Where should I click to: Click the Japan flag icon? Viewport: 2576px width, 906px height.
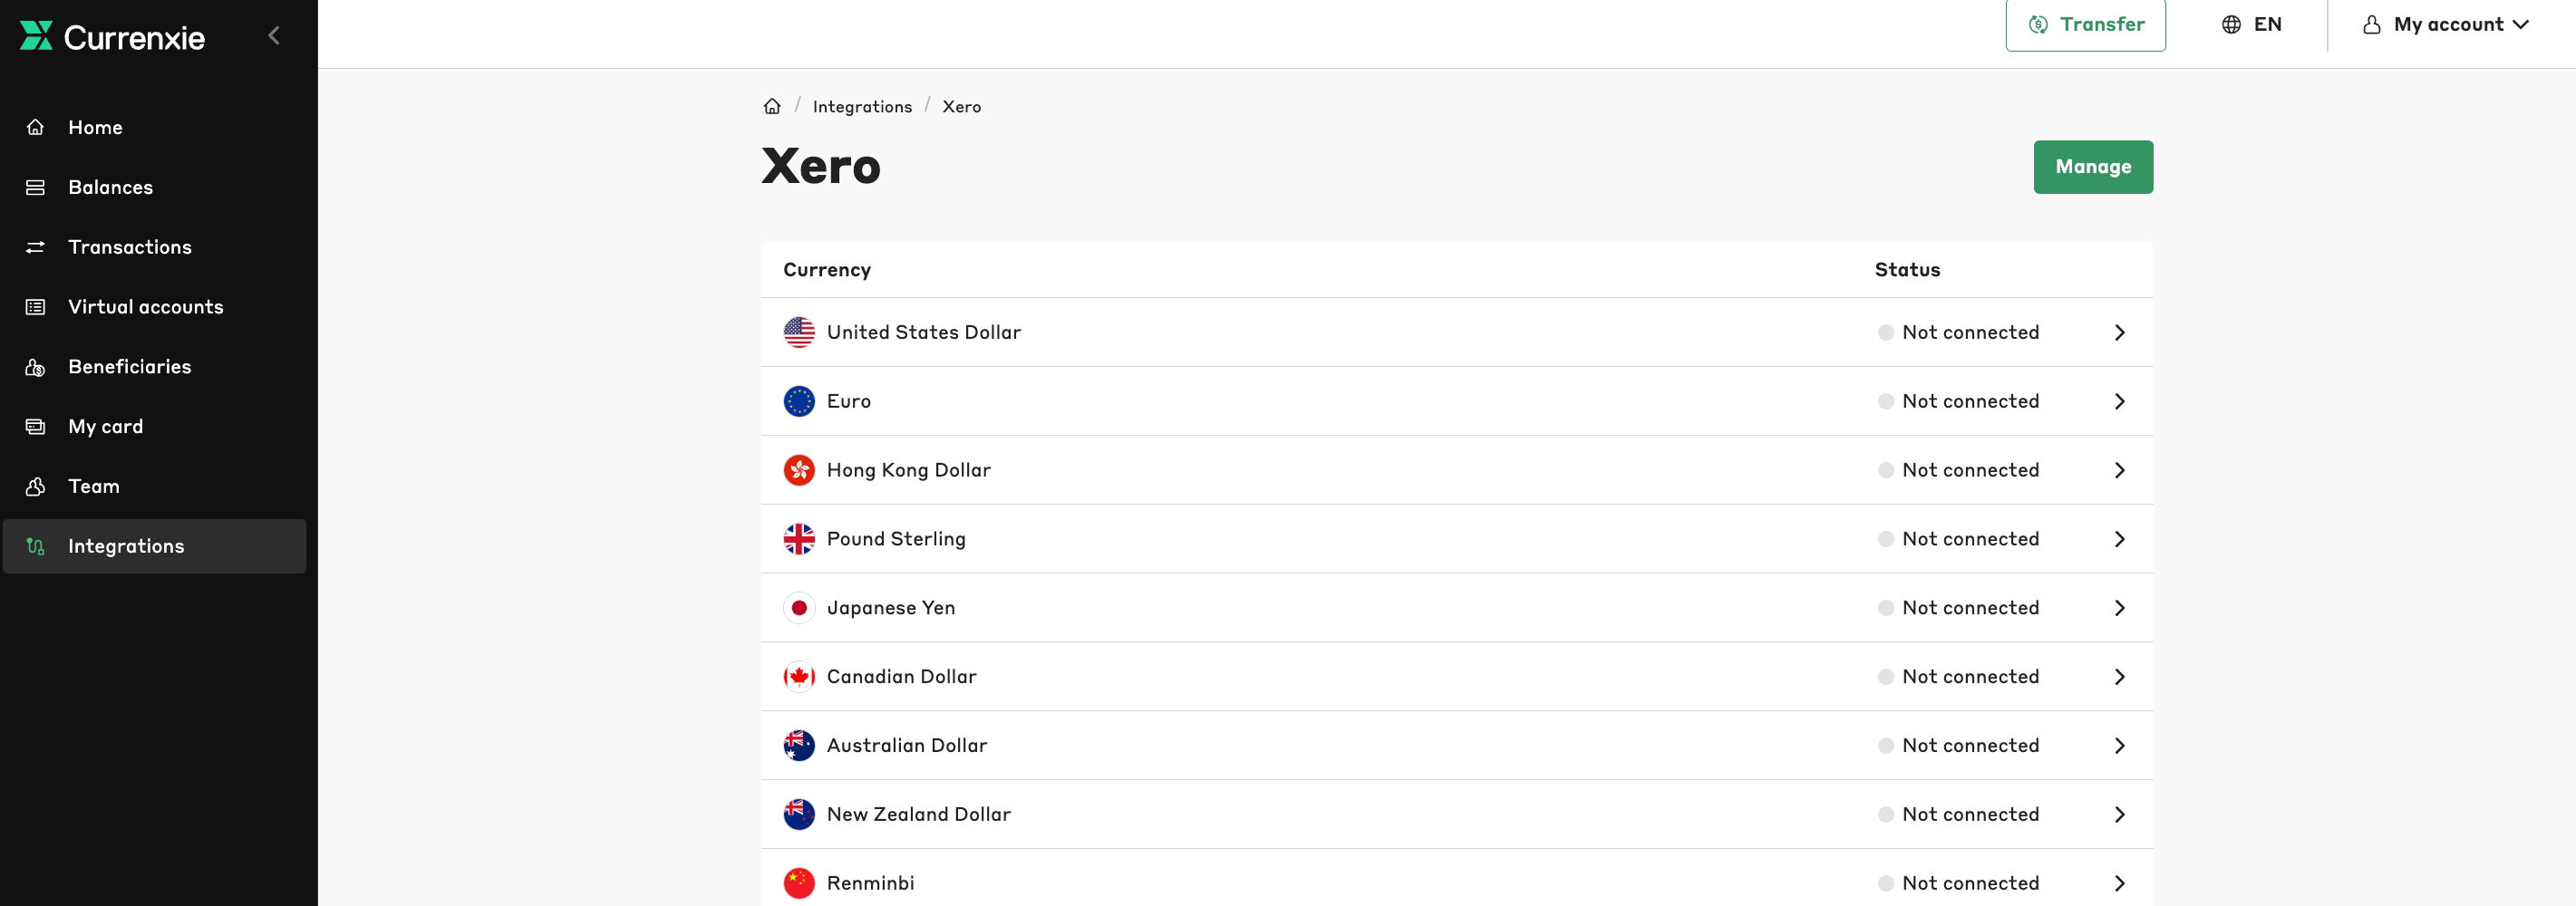pos(799,608)
